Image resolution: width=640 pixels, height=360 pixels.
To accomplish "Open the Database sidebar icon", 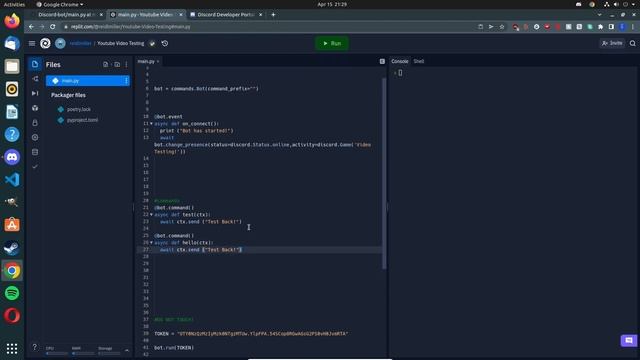I will coord(35,152).
